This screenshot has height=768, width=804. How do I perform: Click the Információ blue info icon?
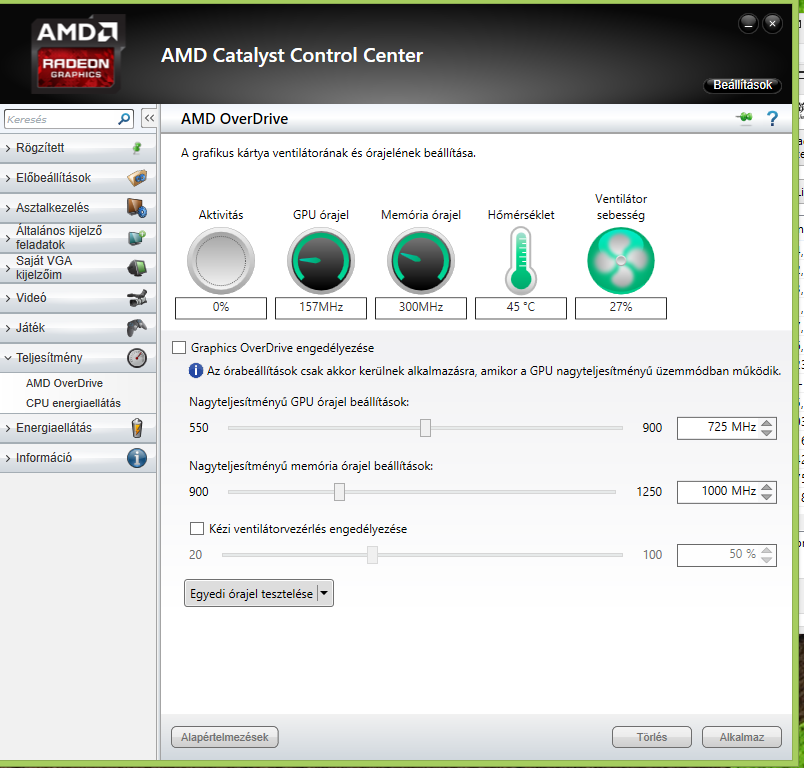click(137, 458)
